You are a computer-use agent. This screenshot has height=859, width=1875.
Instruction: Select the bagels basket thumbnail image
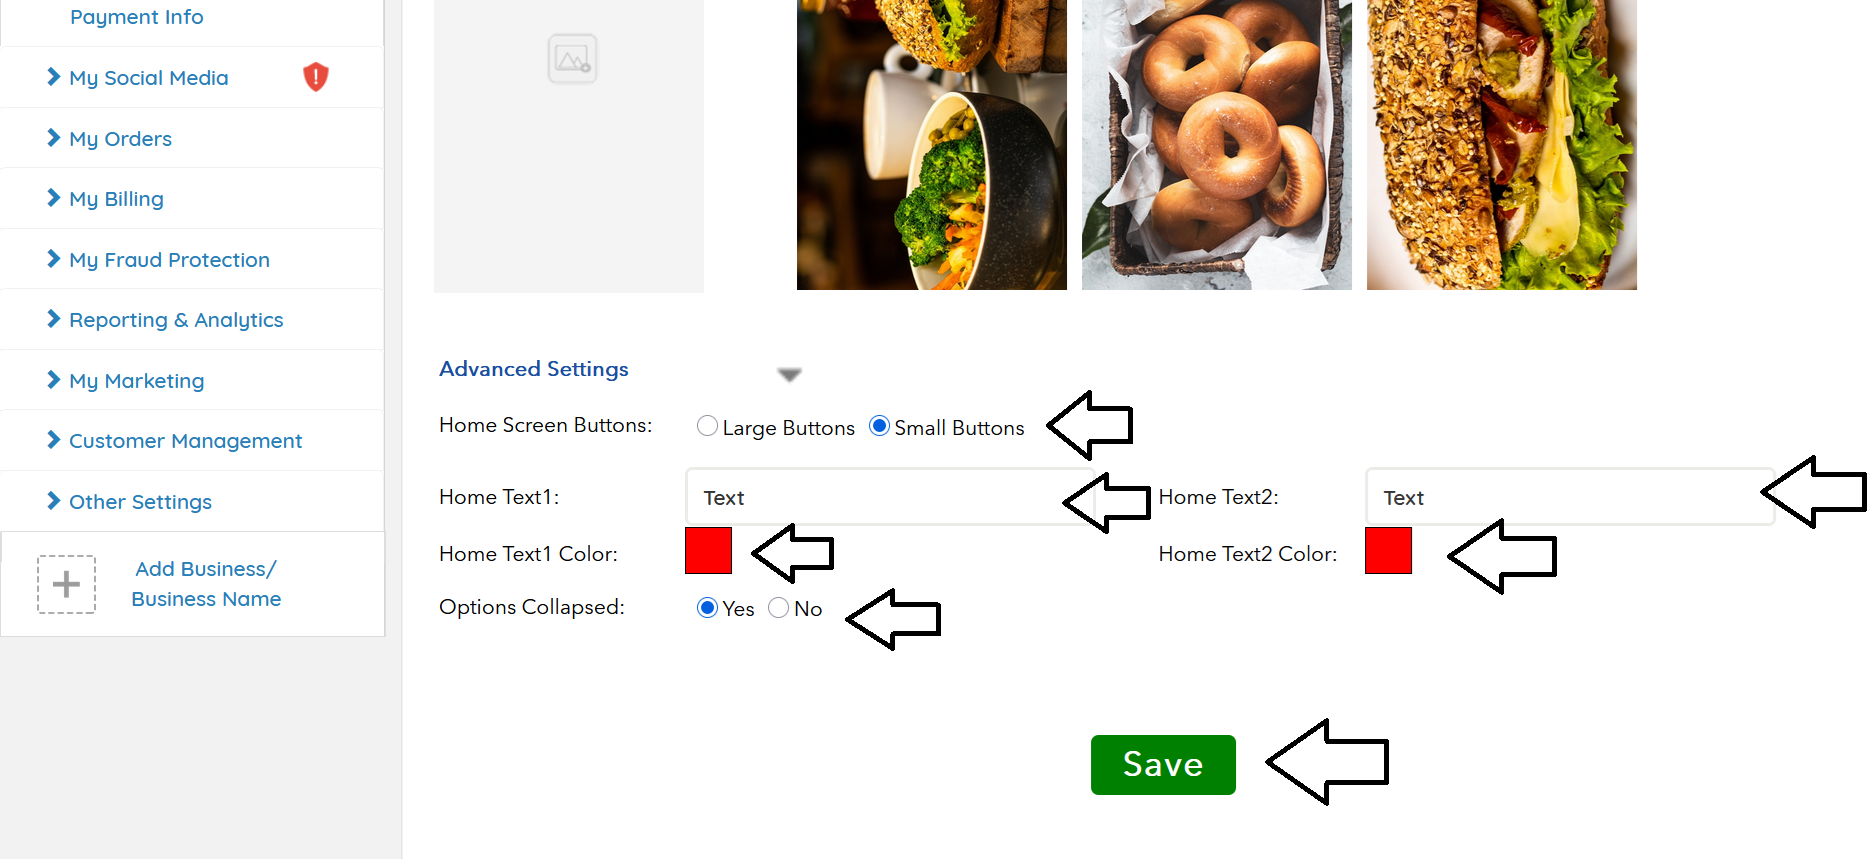(1216, 145)
